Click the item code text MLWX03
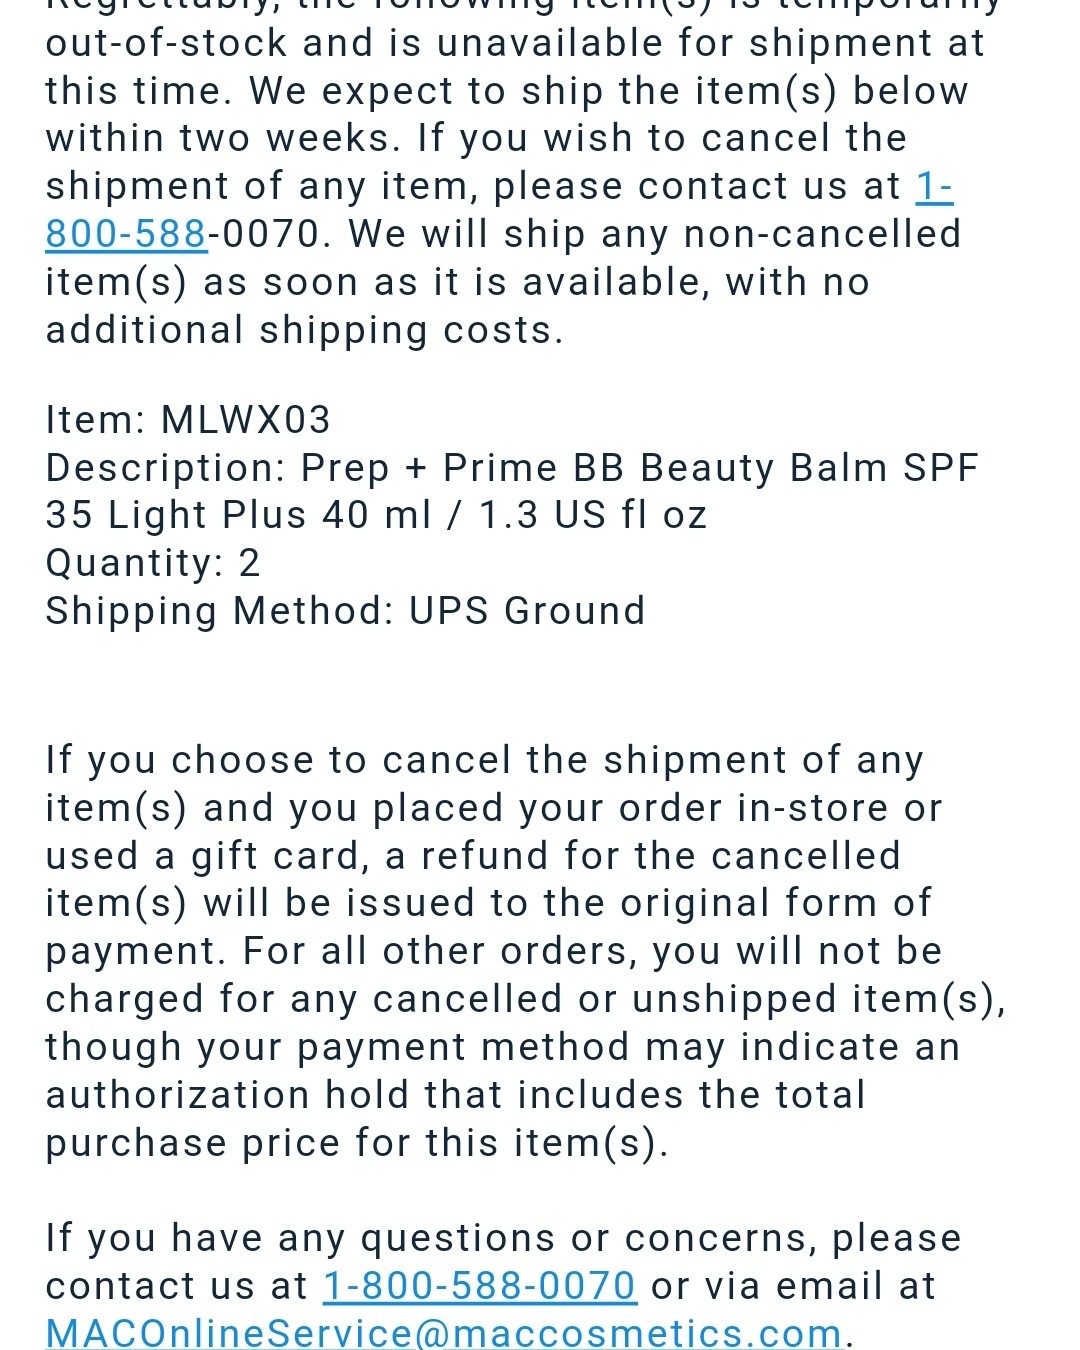Viewport: 1080px width, 1350px height. coord(246,420)
